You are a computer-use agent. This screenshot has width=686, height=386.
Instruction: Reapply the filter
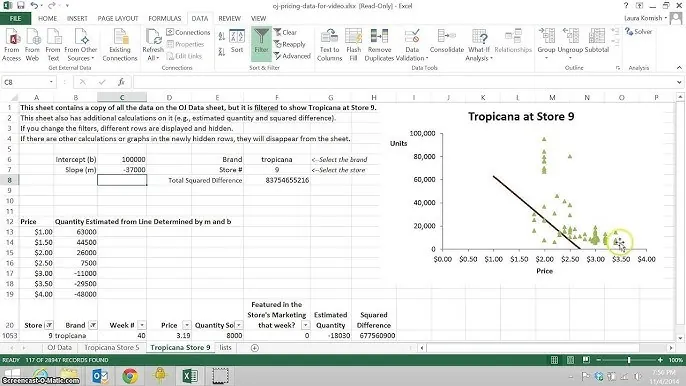tap(289, 44)
